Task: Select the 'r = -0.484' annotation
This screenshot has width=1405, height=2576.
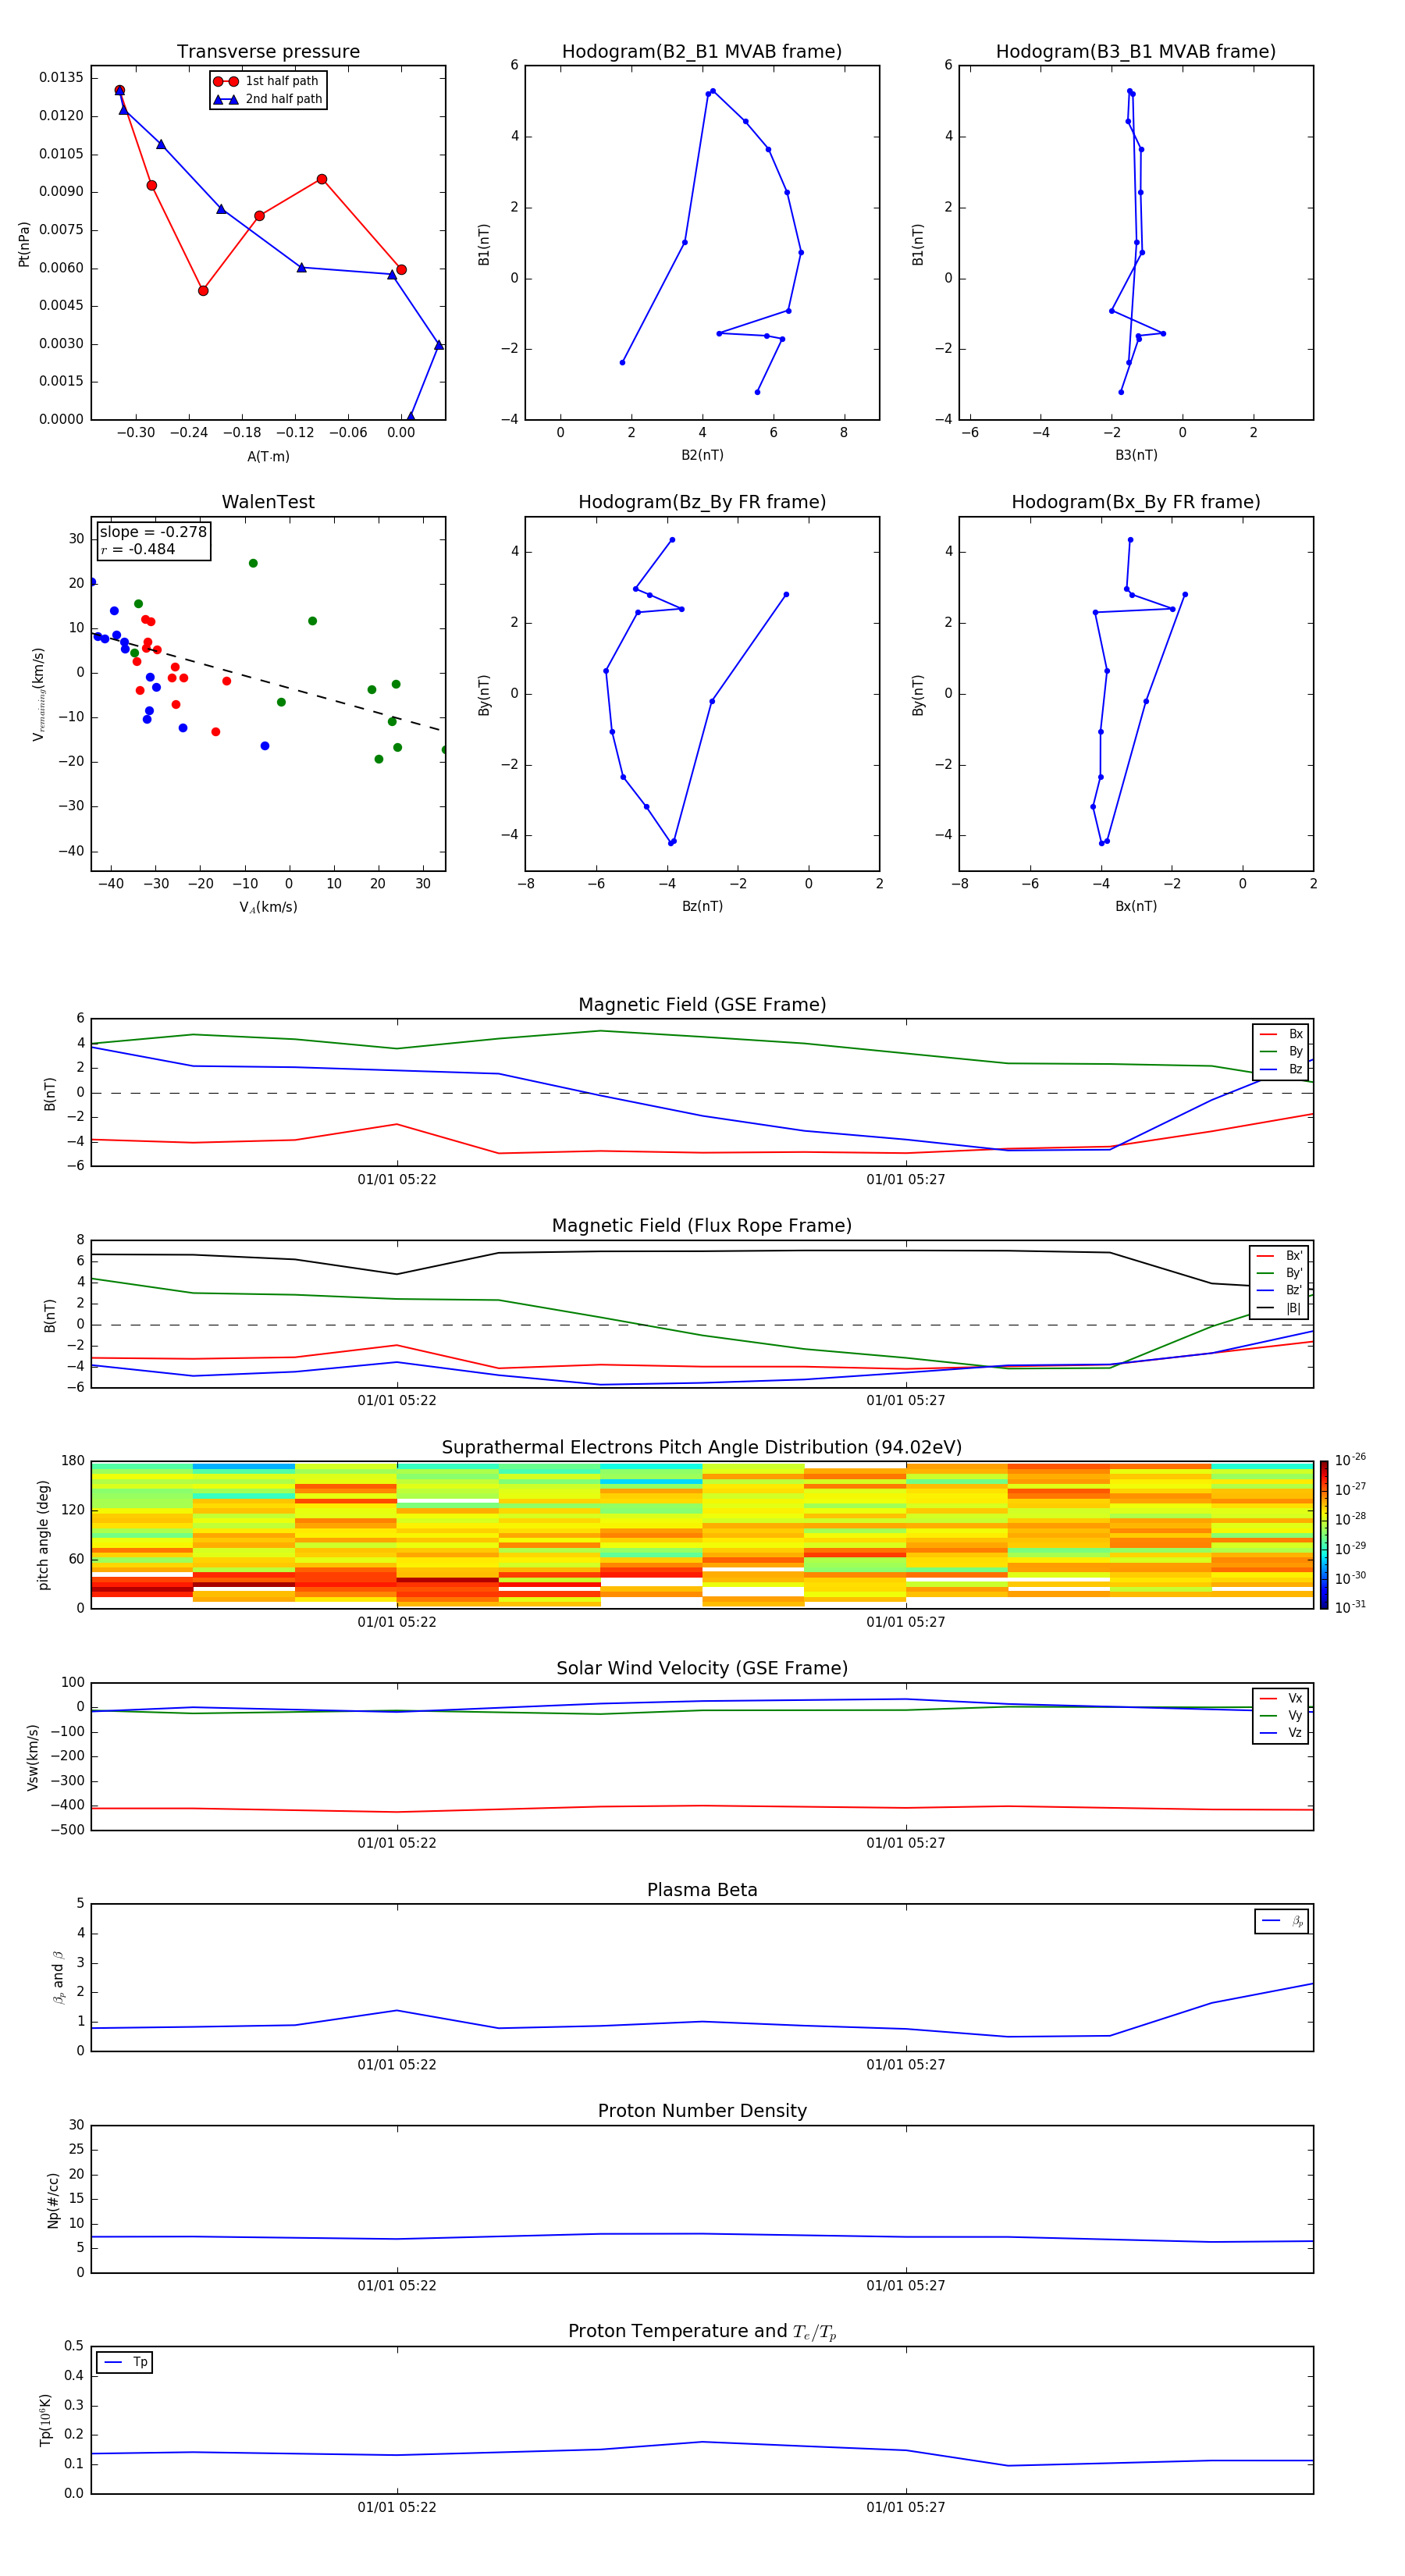Action: [138, 549]
